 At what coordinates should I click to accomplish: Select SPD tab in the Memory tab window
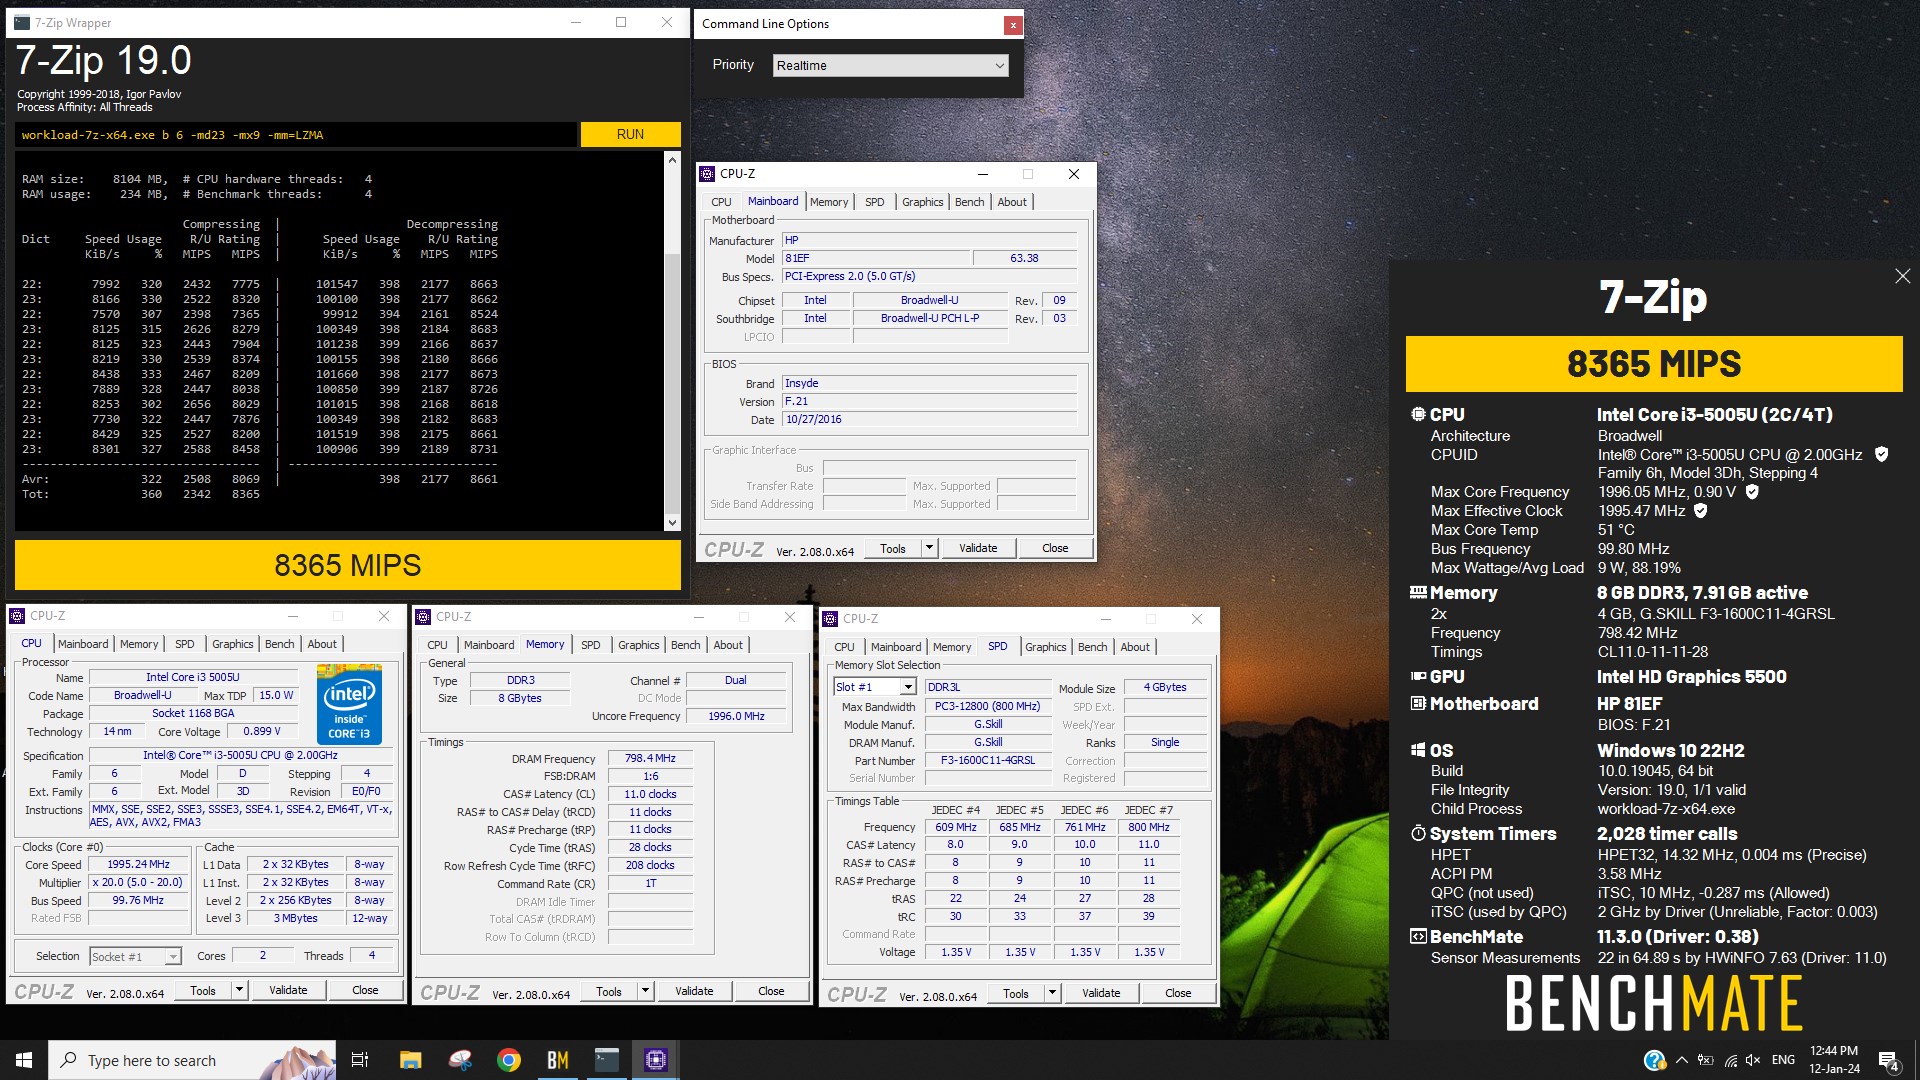(590, 645)
